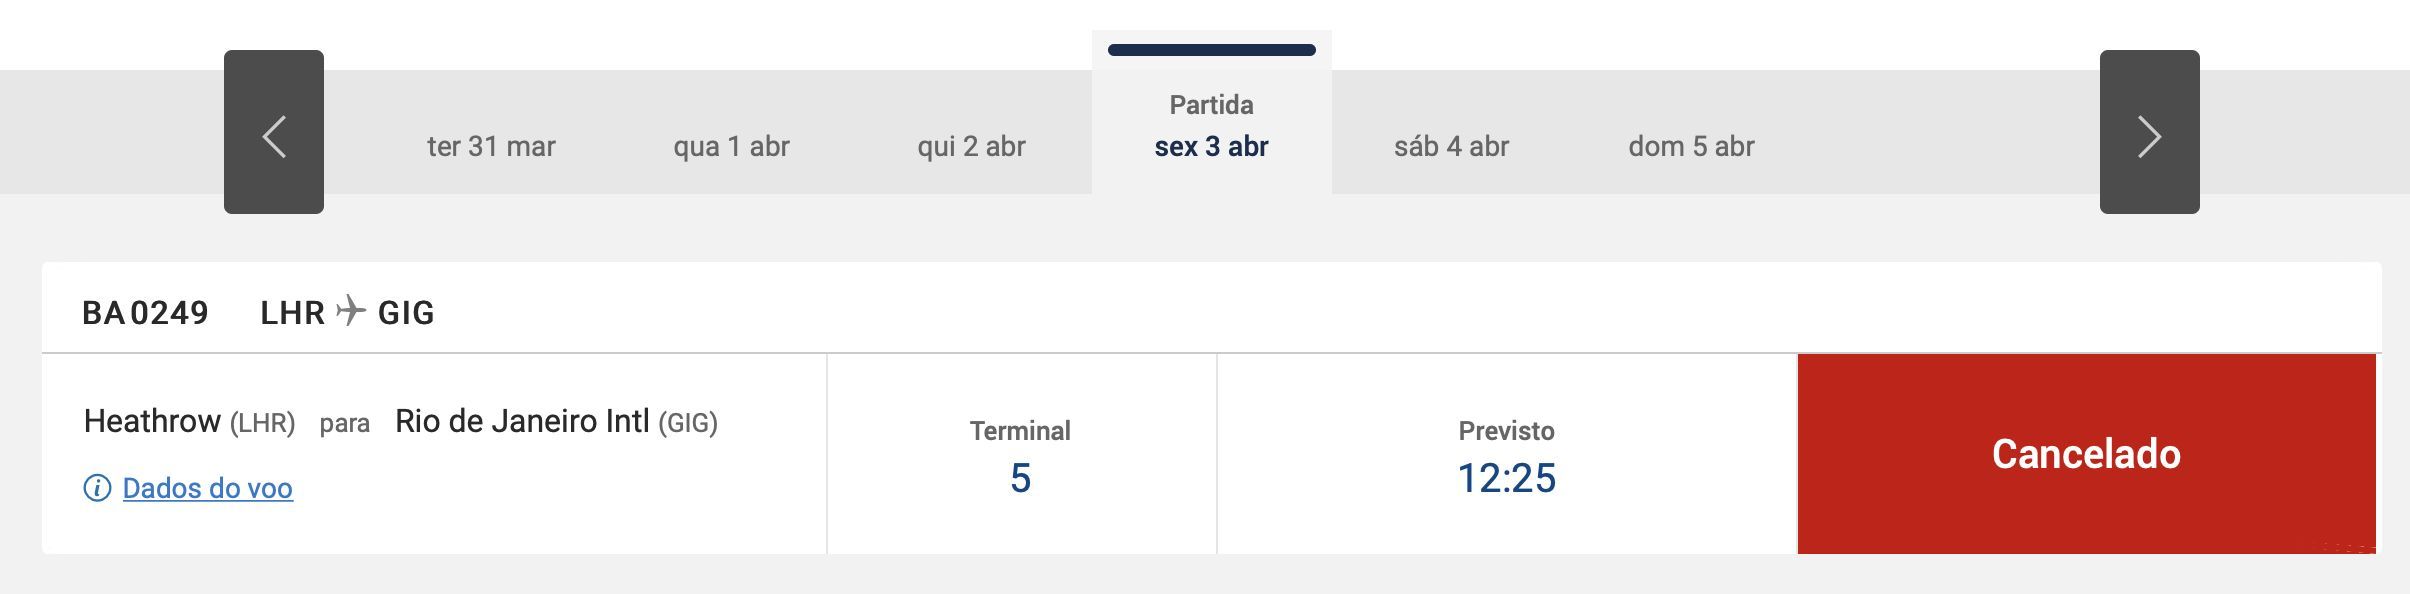This screenshot has height=594, width=2410.
Task: Select the active sex 3 abr tab
Action: (1211, 146)
